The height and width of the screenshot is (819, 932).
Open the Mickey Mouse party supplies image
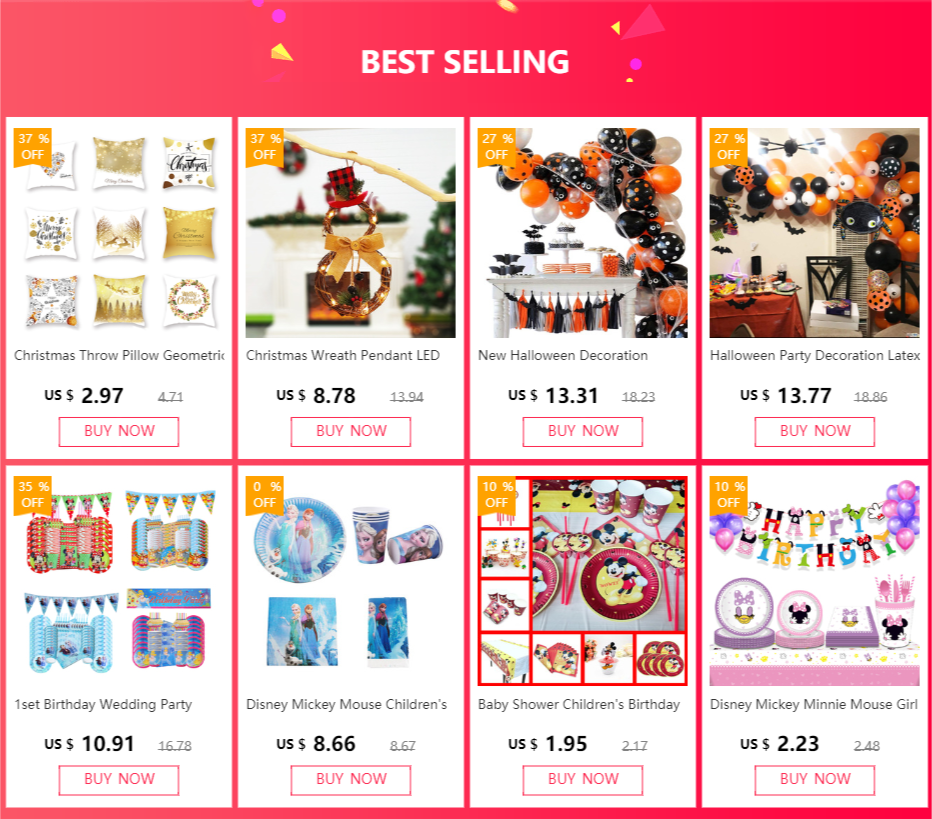582,581
